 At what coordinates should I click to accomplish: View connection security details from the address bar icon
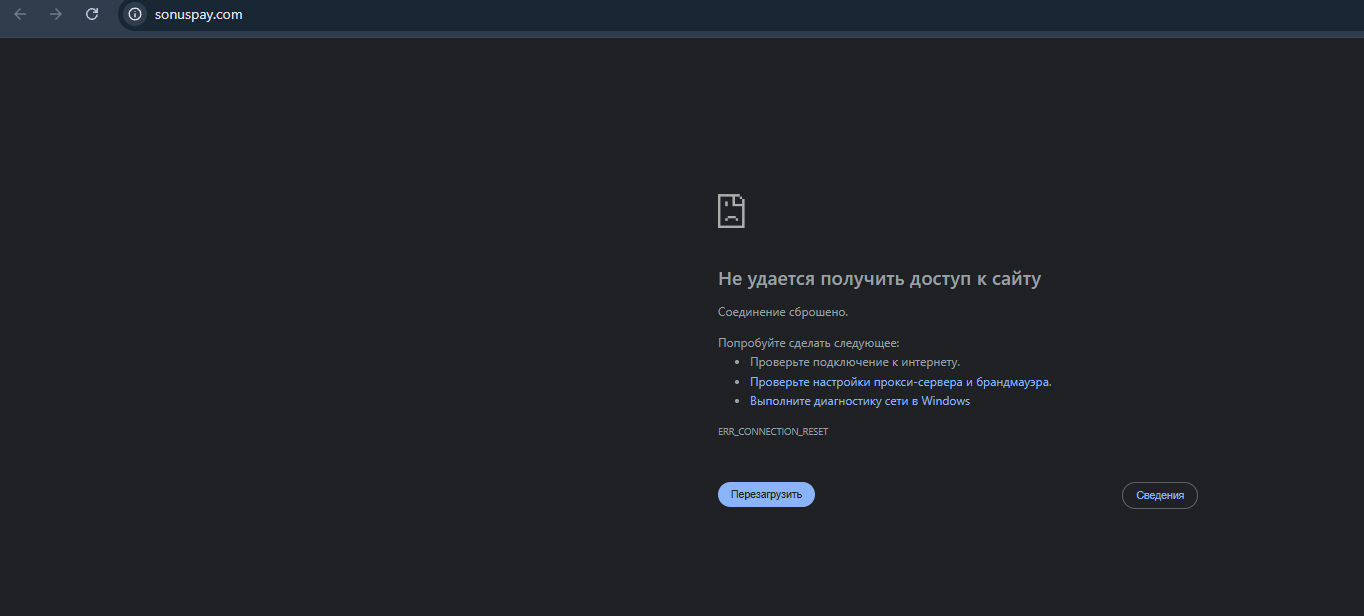[133, 14]
